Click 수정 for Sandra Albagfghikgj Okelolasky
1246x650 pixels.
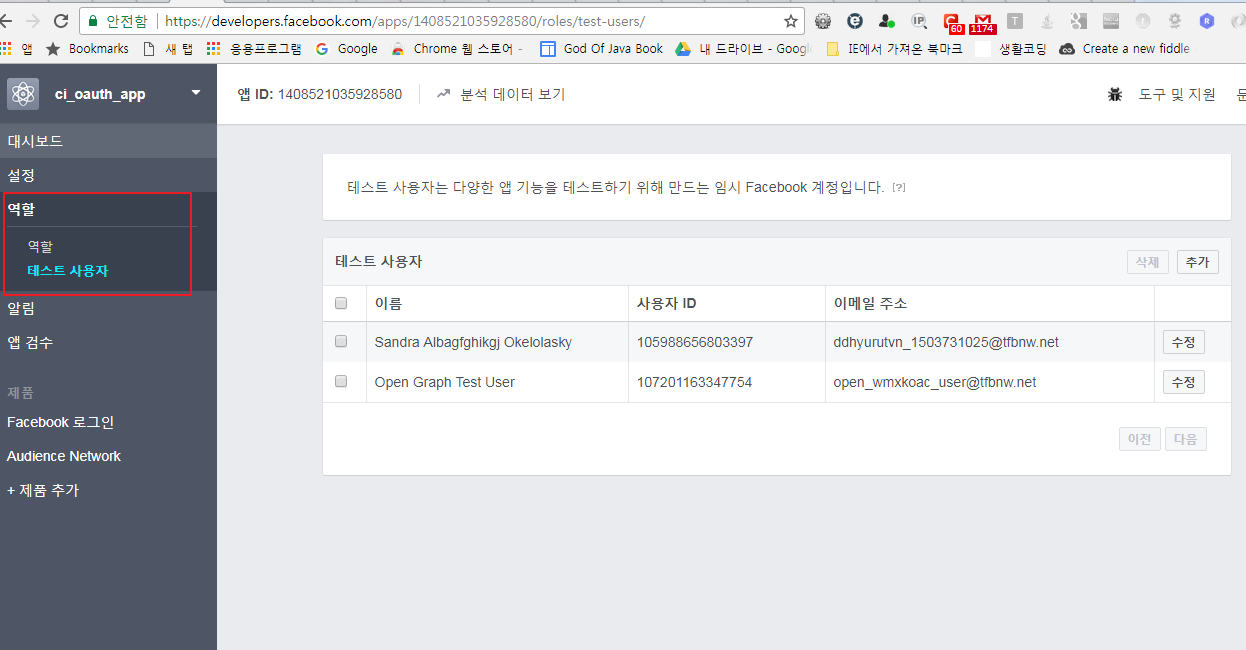click(1183, 342)
